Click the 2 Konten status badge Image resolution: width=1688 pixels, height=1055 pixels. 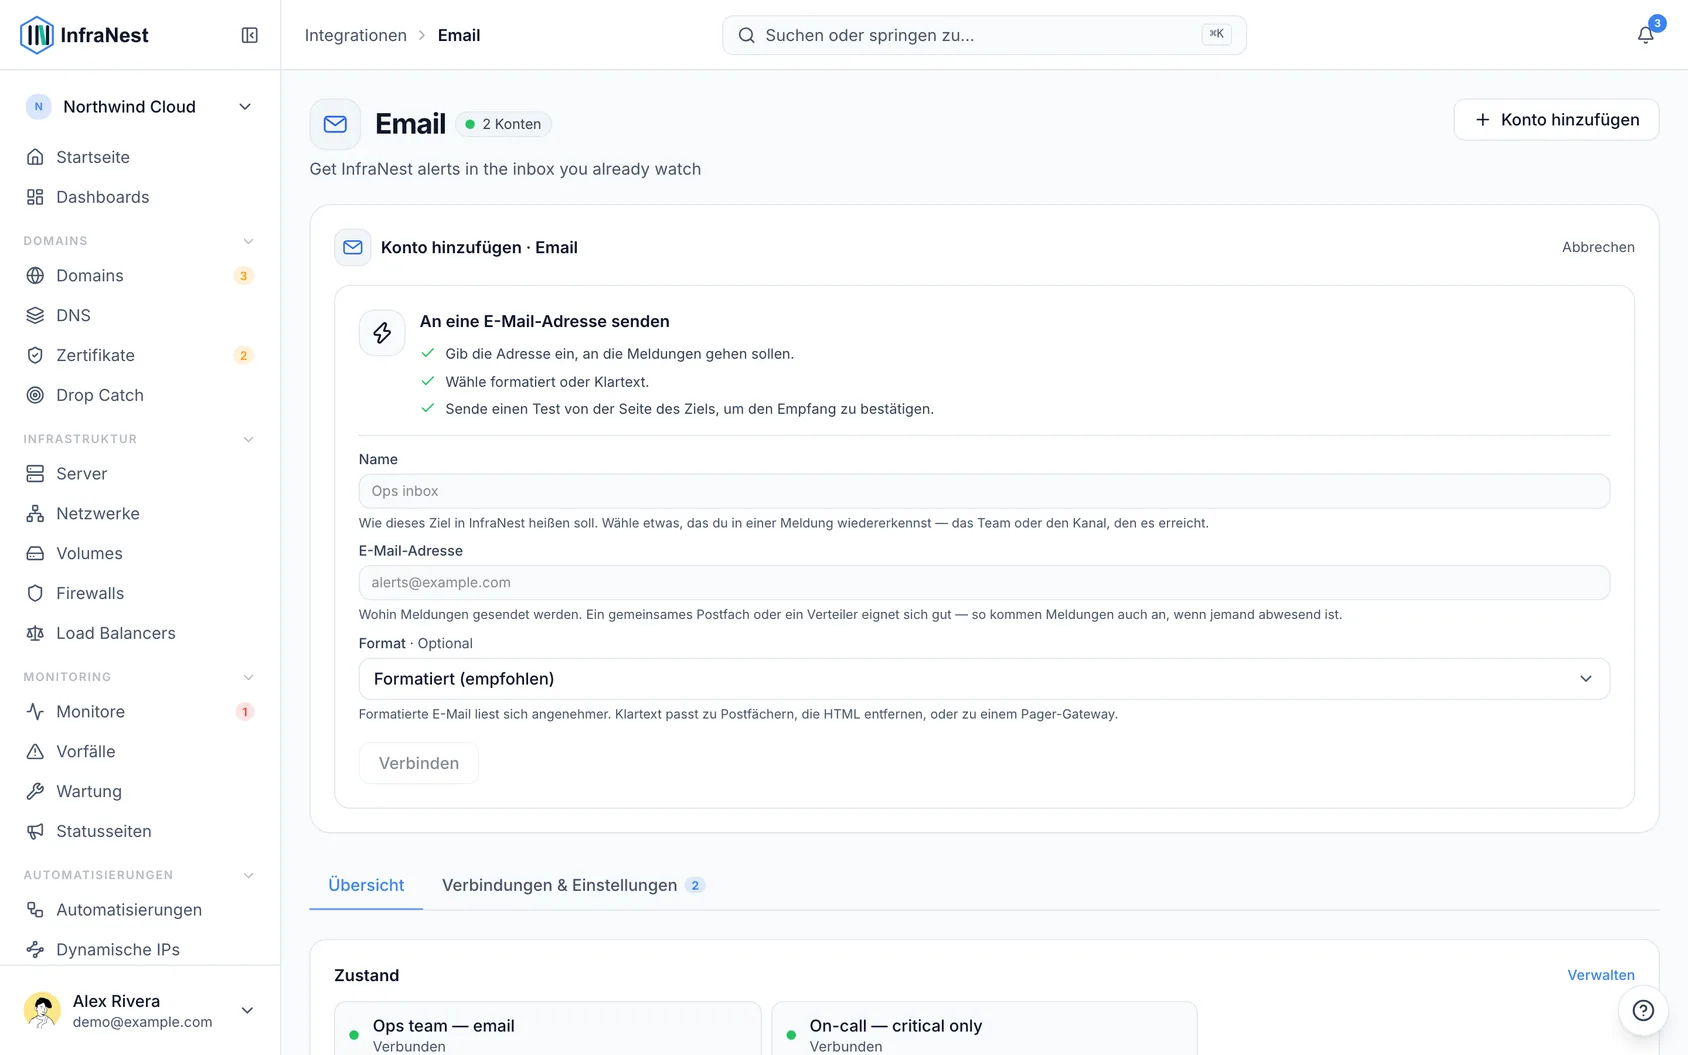tap(504, 124)
